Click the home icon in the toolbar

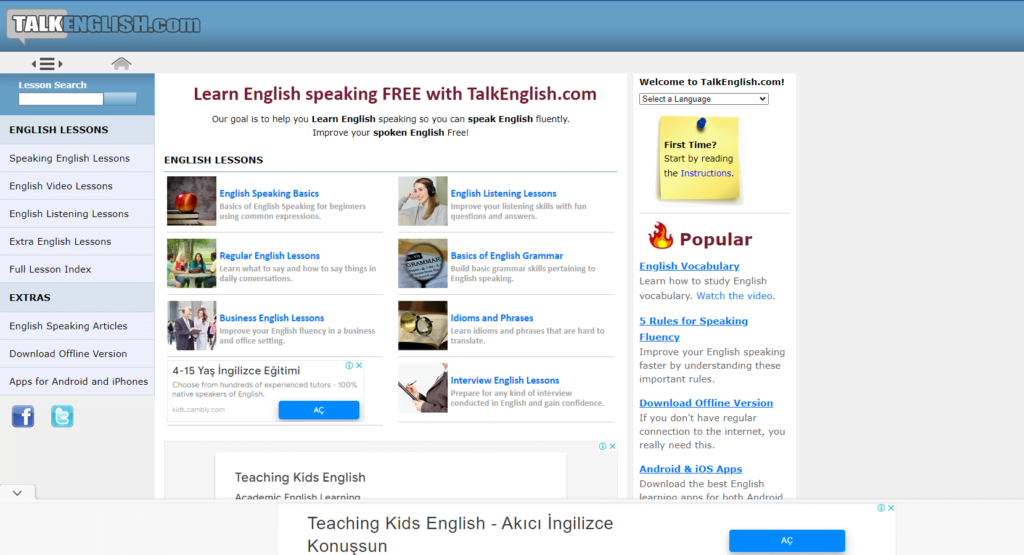click(x=121, y=64)
